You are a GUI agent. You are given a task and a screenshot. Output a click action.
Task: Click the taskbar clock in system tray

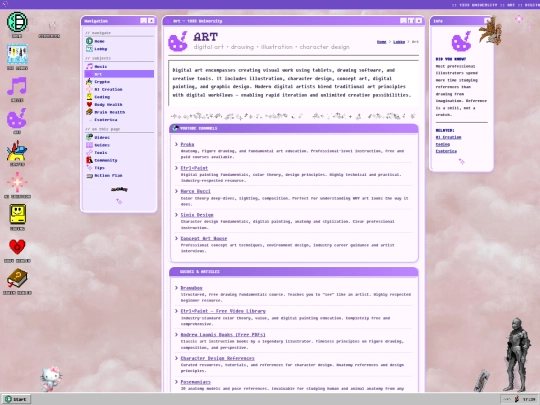(x=529, y=399)
